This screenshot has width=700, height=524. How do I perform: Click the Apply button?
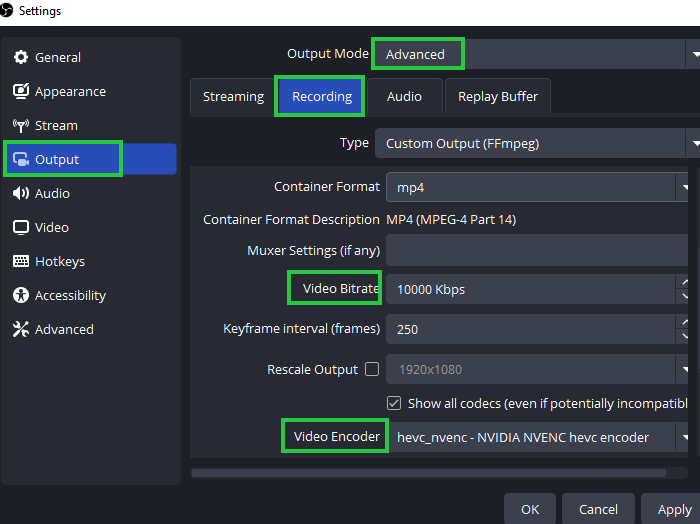674,509
